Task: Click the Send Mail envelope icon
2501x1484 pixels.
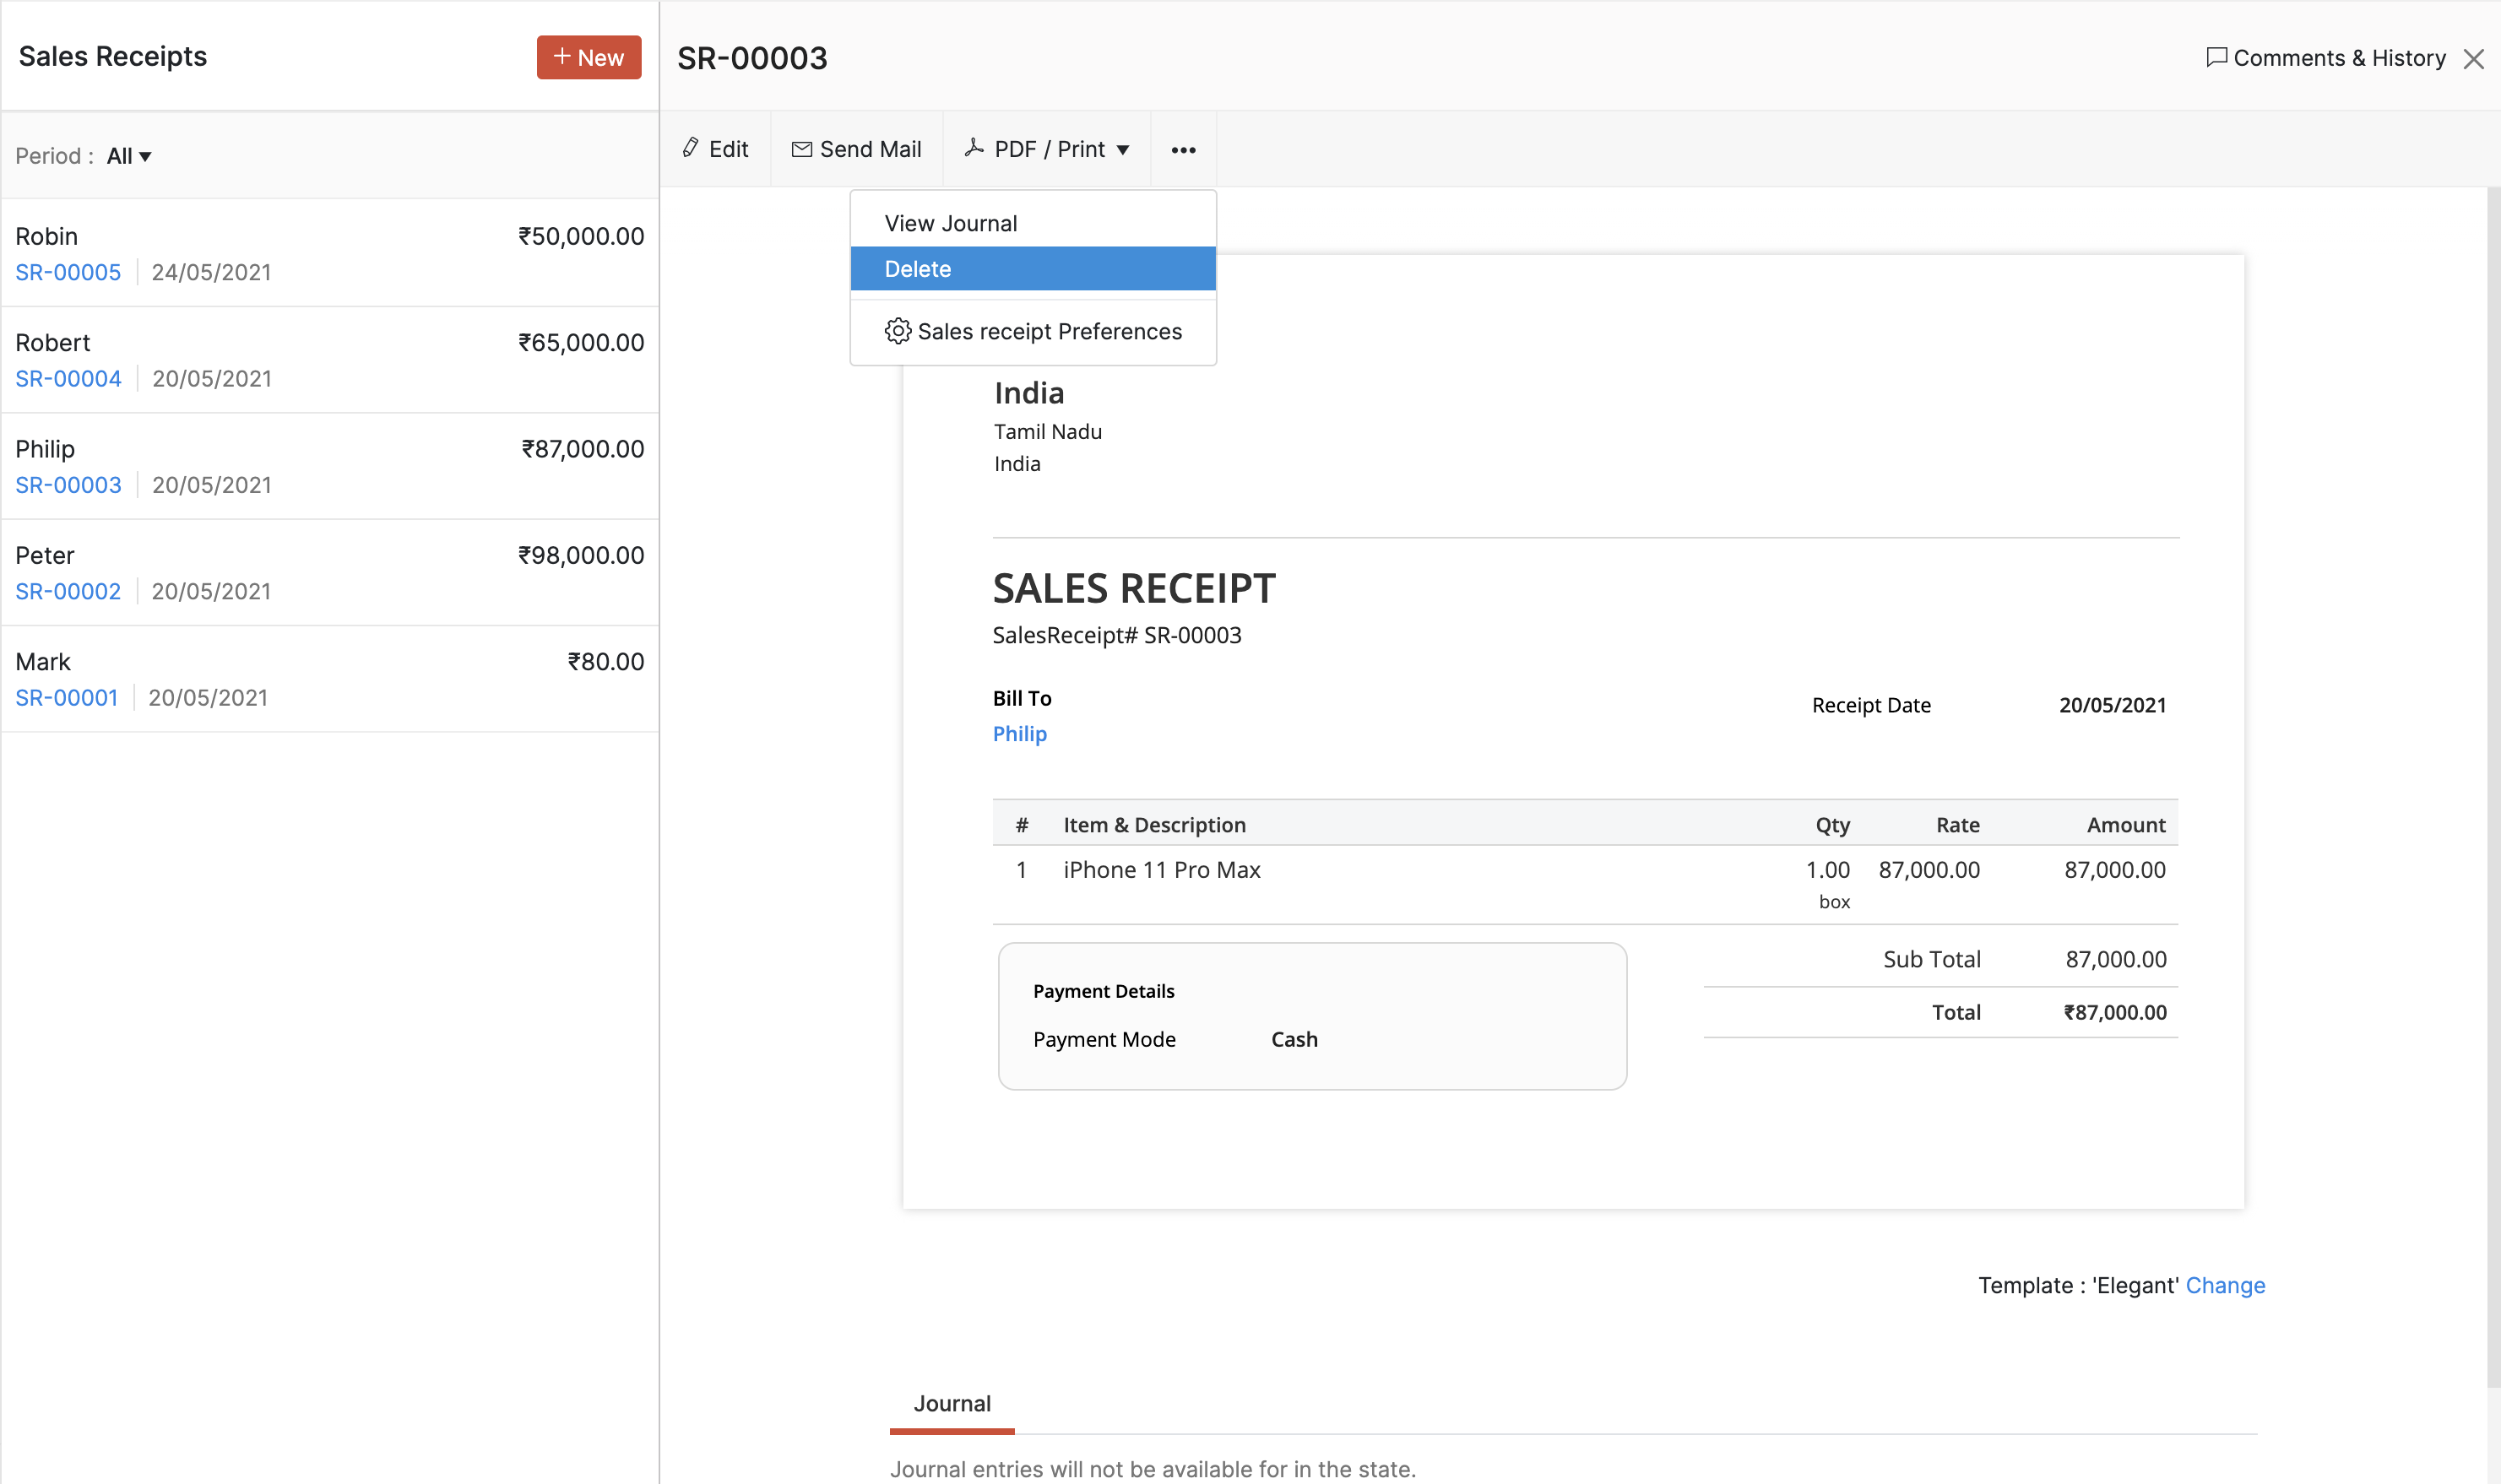Action: click(802, 149)
